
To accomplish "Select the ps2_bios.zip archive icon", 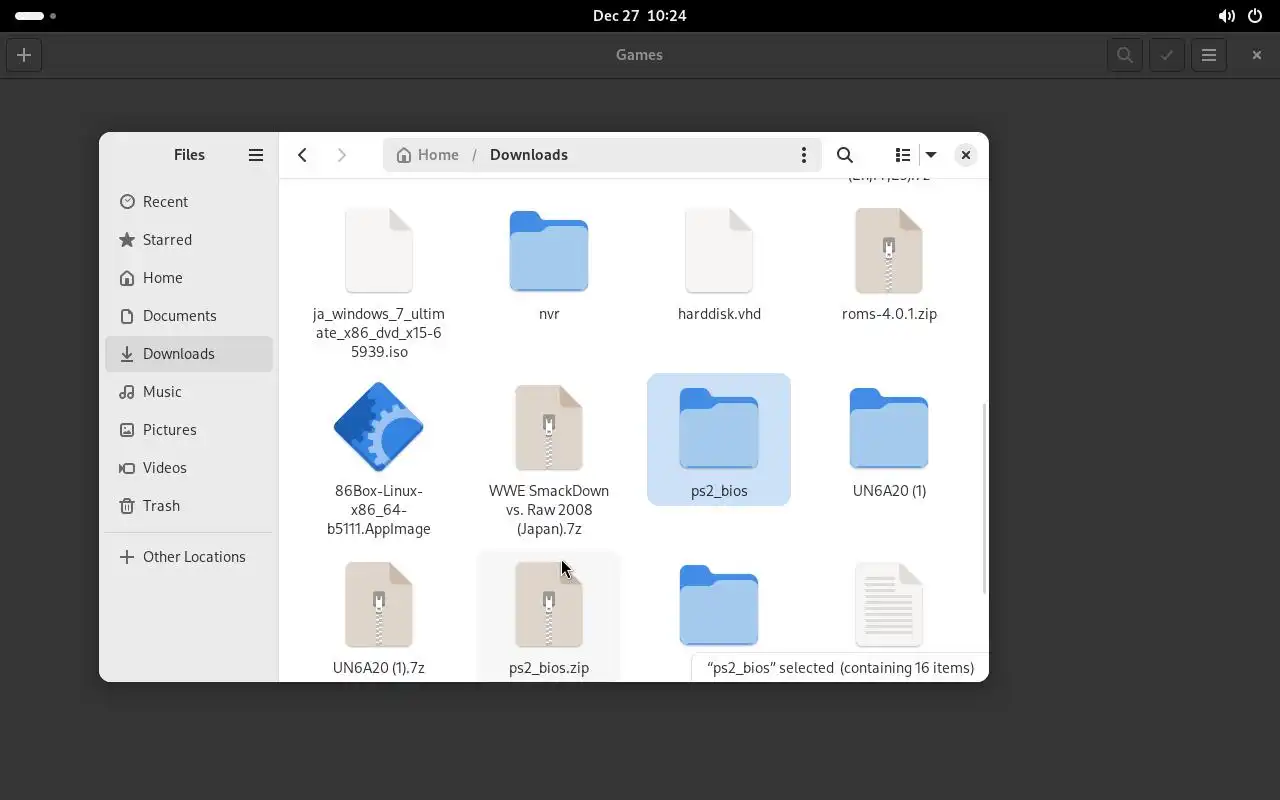I will tap(549, 605).
